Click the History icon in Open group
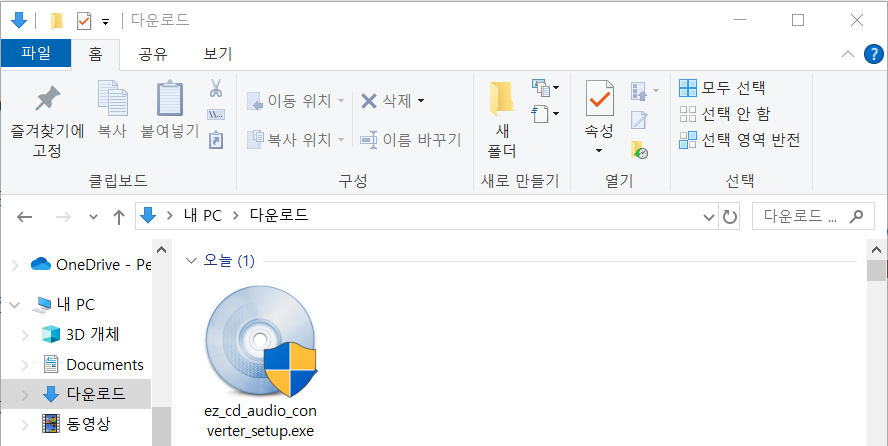 coord(639,150)
